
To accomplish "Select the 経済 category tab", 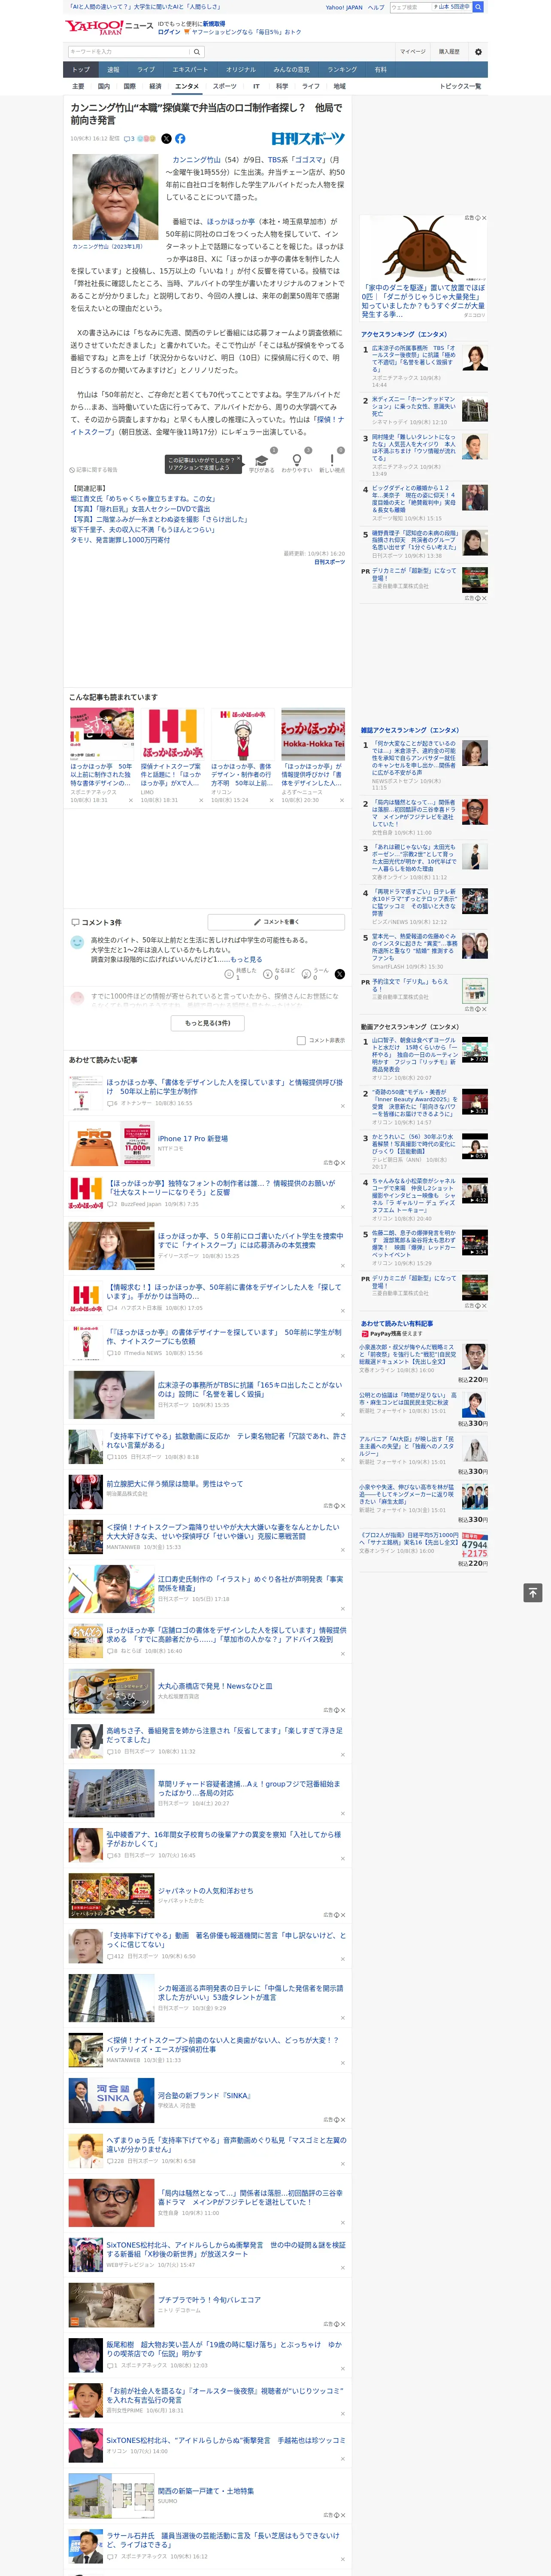I will tap(154, 86).
